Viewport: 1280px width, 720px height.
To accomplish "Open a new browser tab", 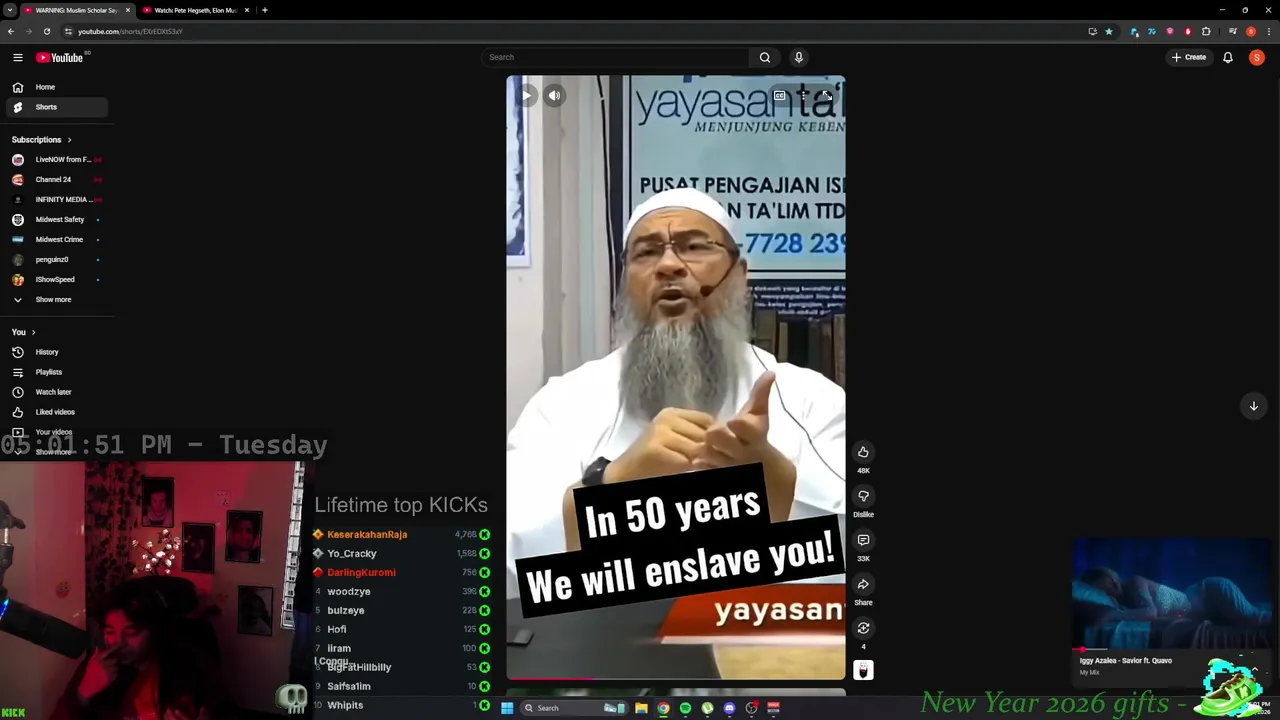I will [x=264, y=10].
